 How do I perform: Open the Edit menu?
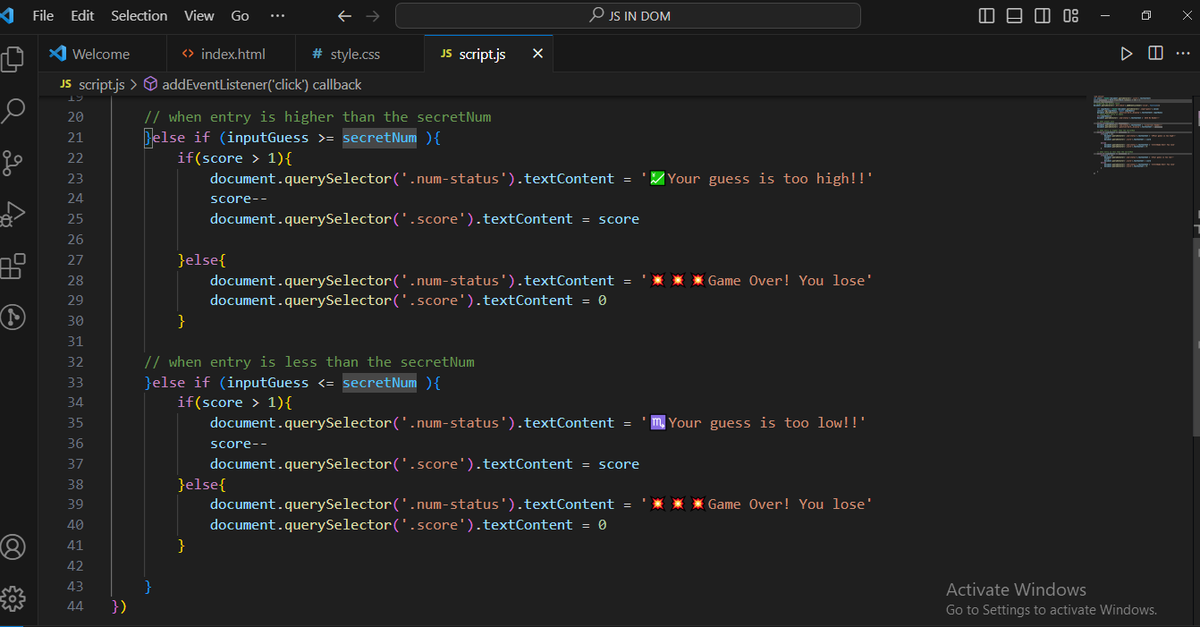point(82,16)
